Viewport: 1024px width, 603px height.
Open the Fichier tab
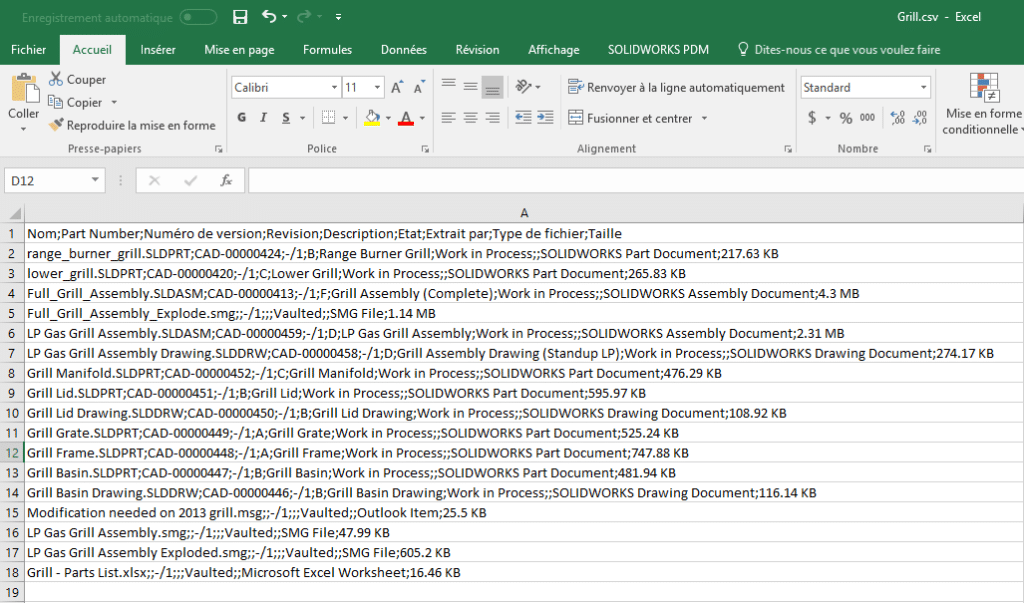(x=29, y=50)
